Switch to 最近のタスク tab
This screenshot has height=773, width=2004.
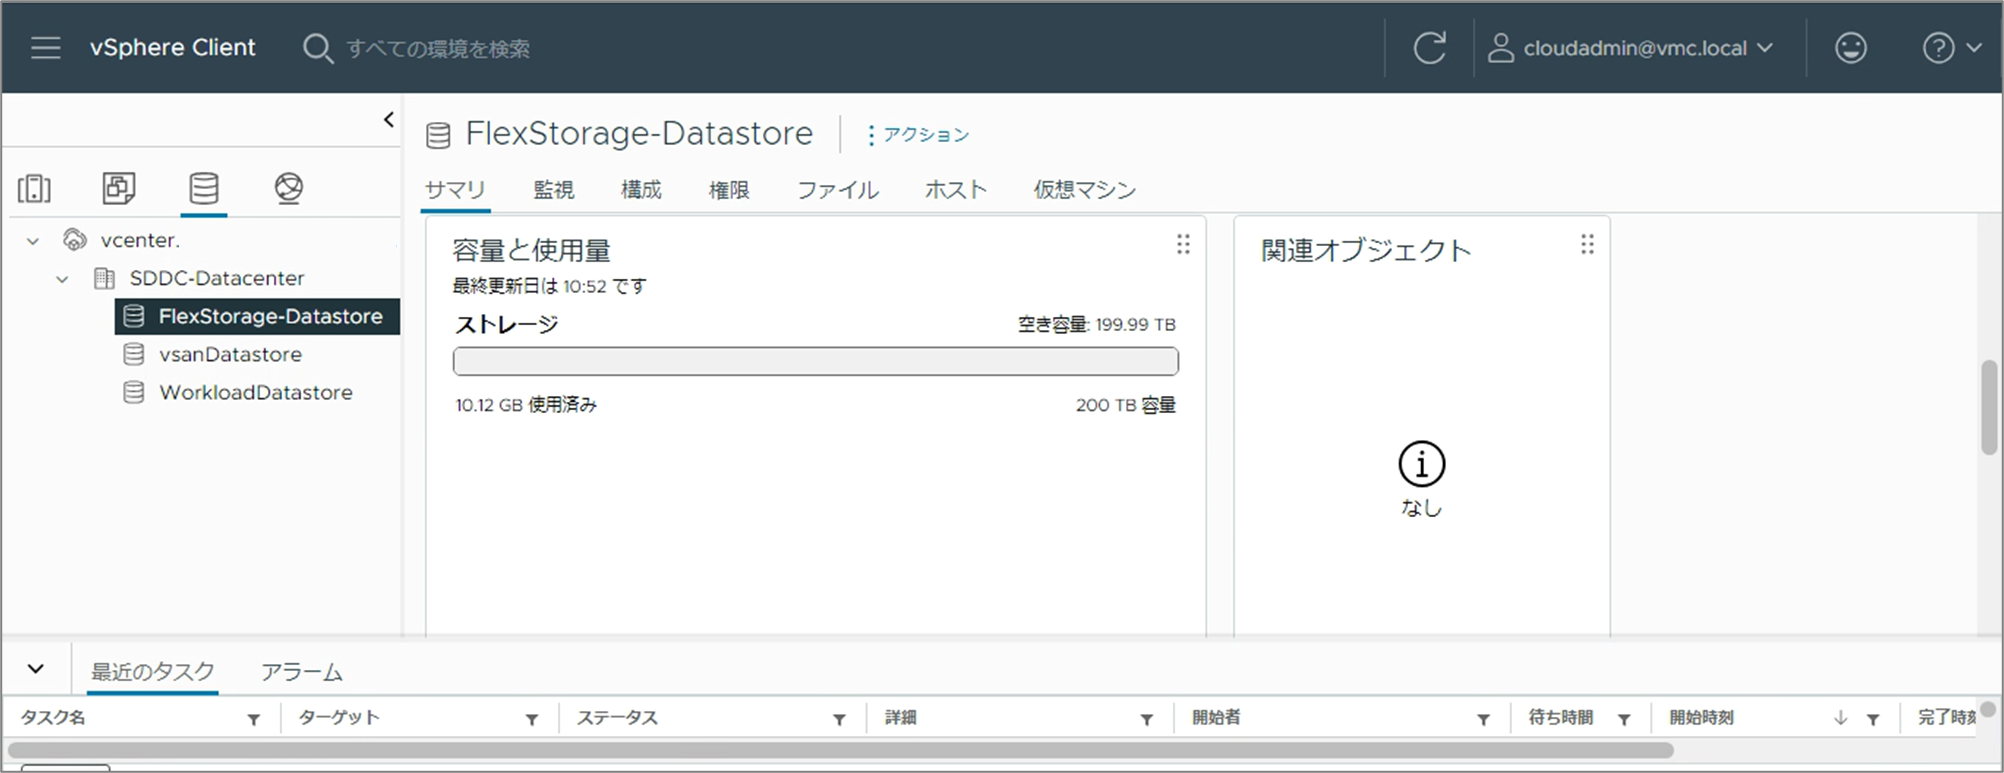153,671
